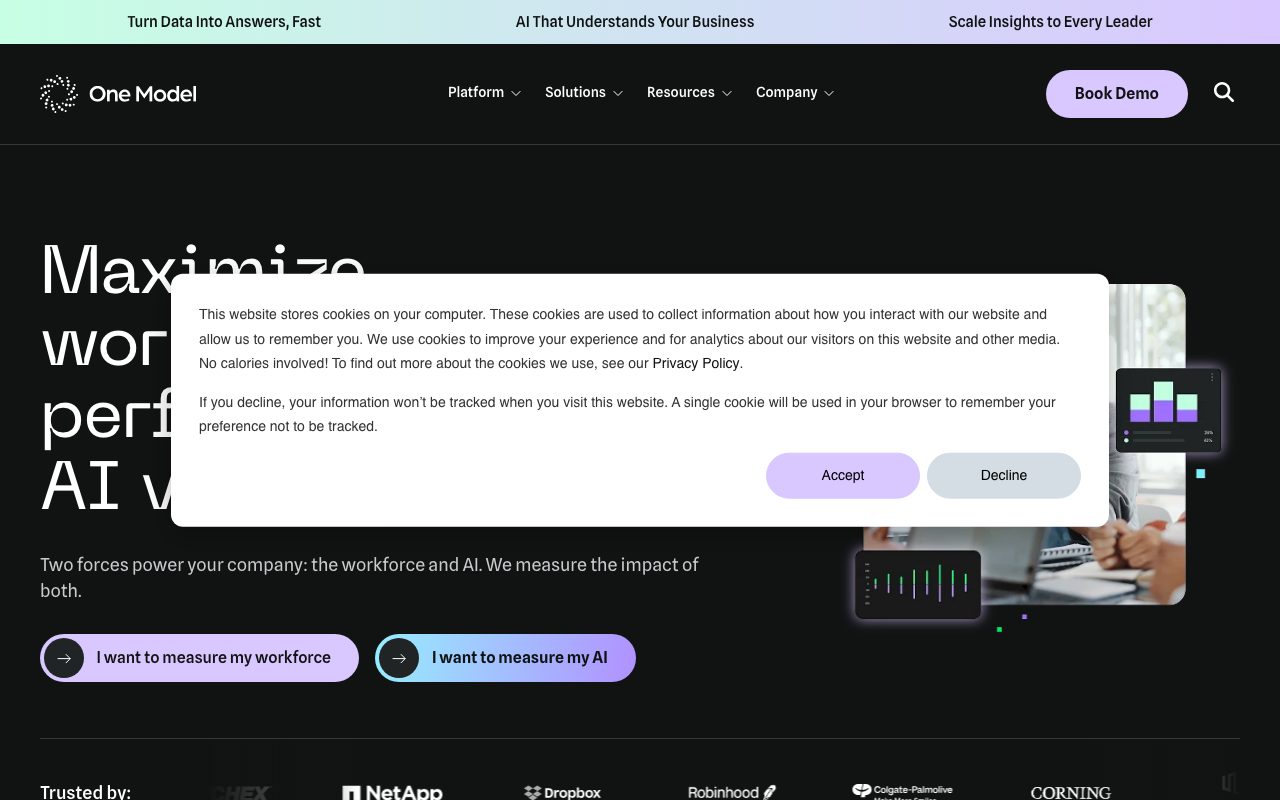Open the Platform navigation item

click(476, 92)
